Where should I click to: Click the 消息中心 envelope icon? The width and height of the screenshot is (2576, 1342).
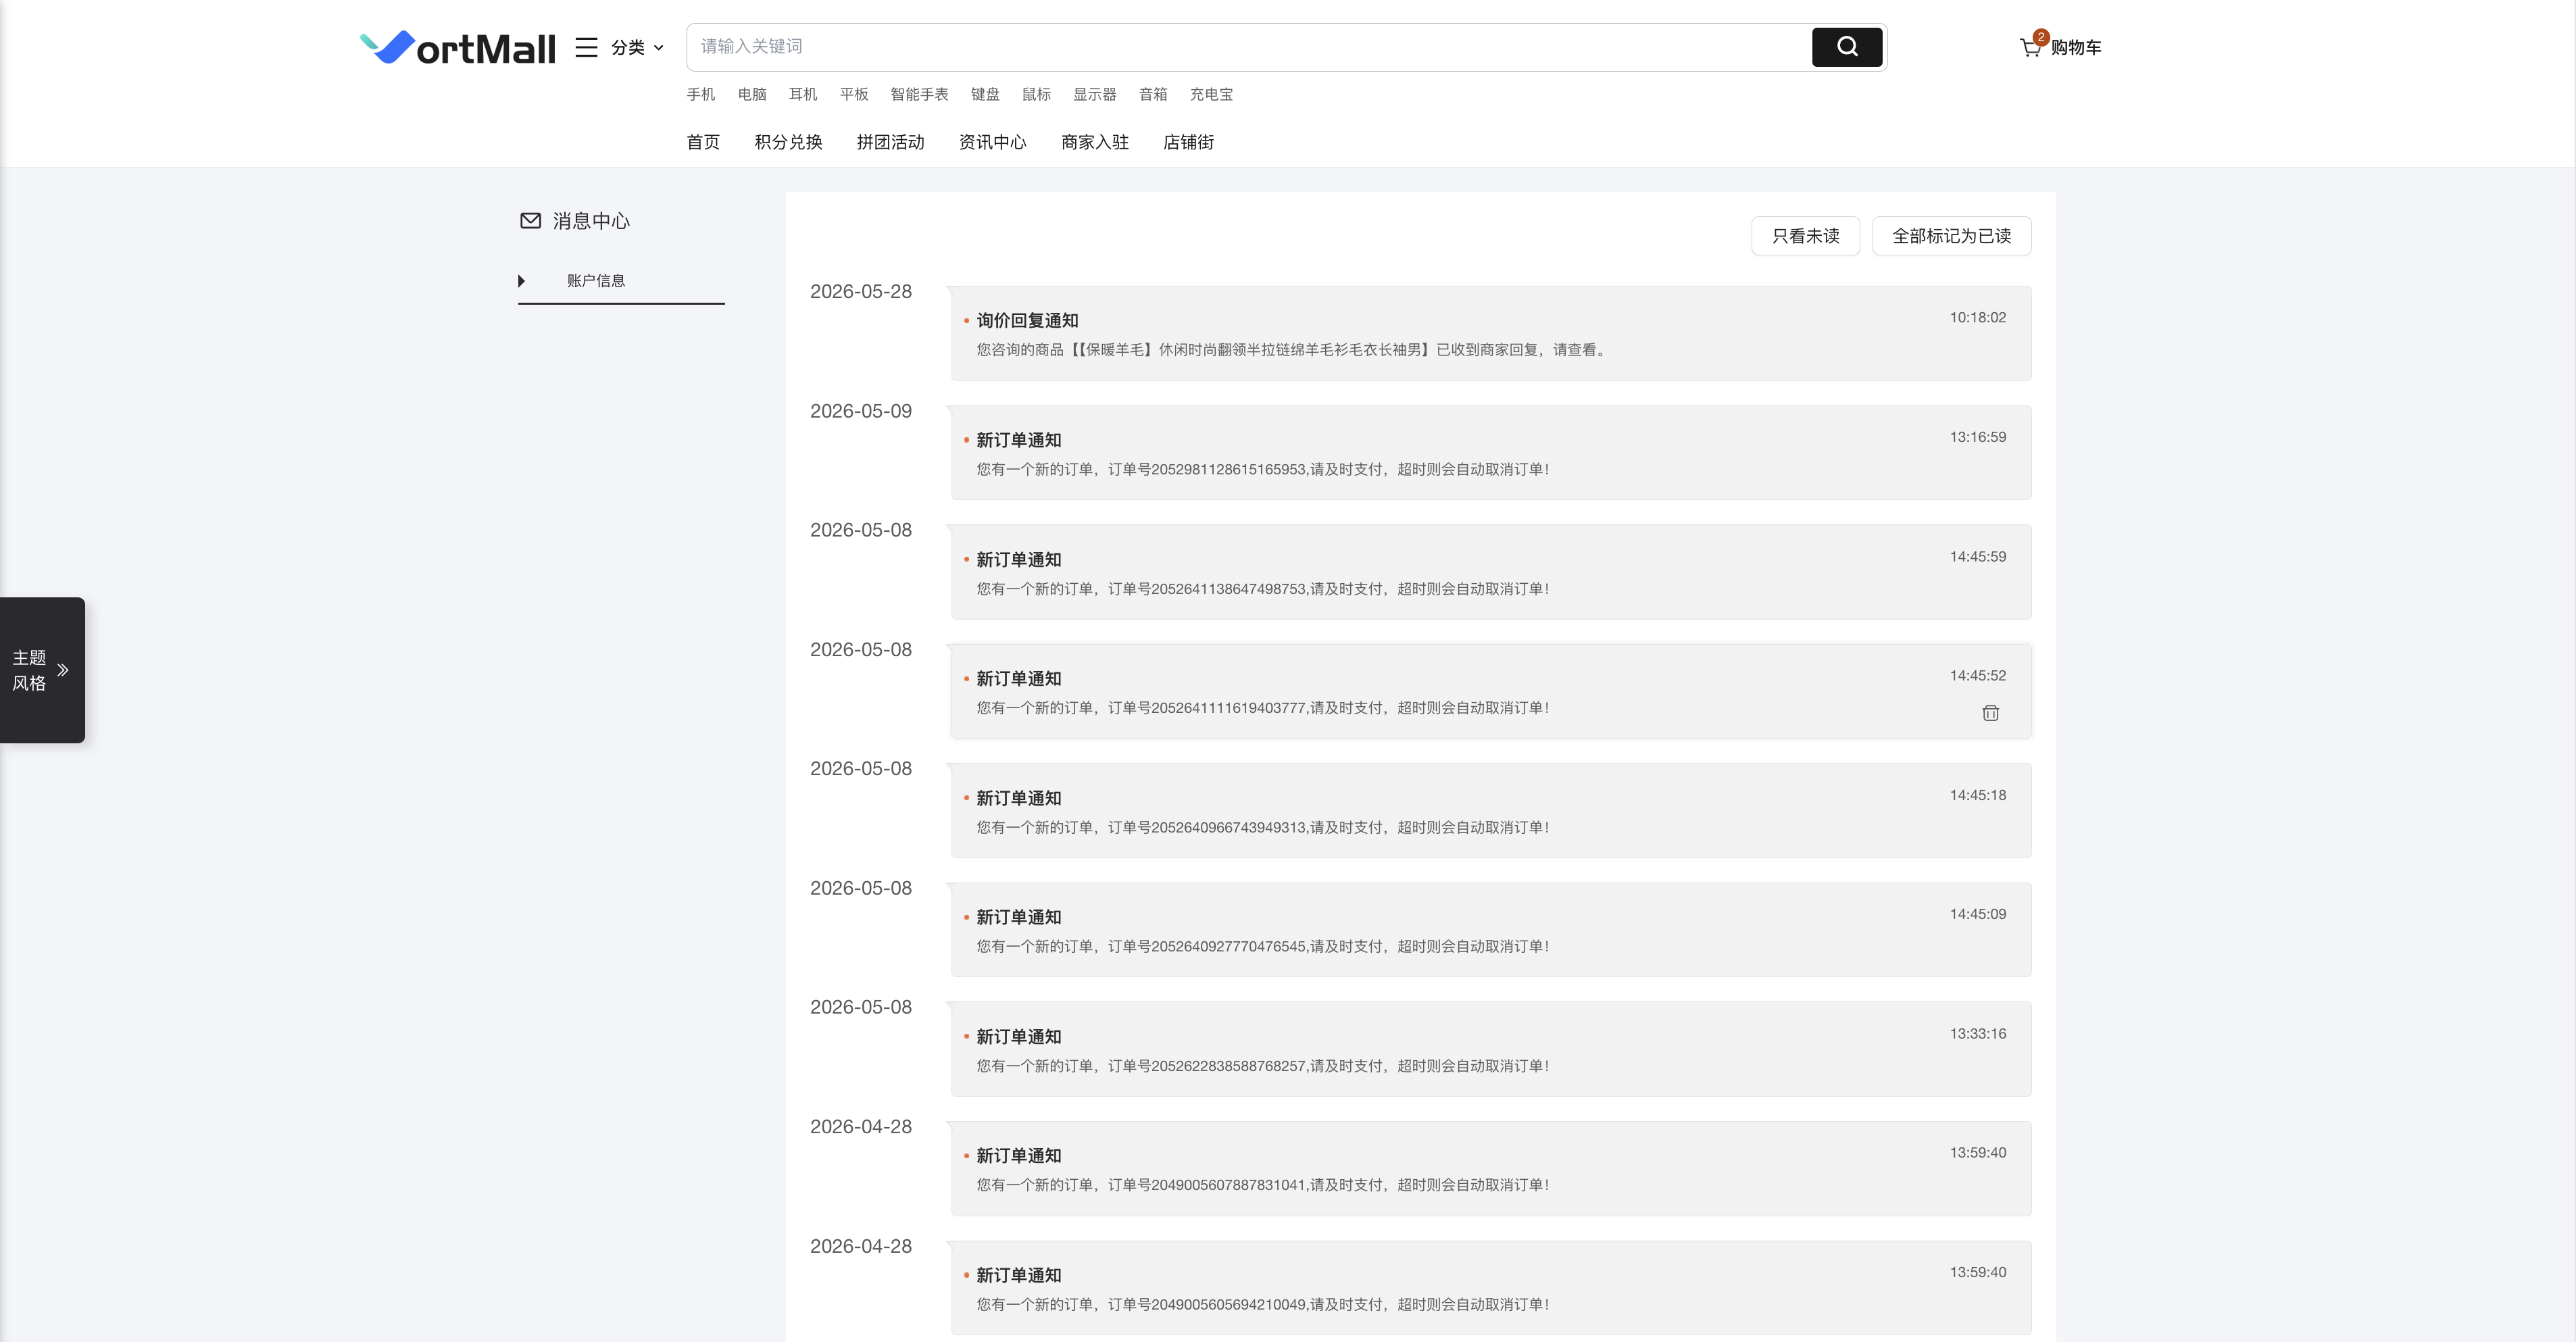531,221
